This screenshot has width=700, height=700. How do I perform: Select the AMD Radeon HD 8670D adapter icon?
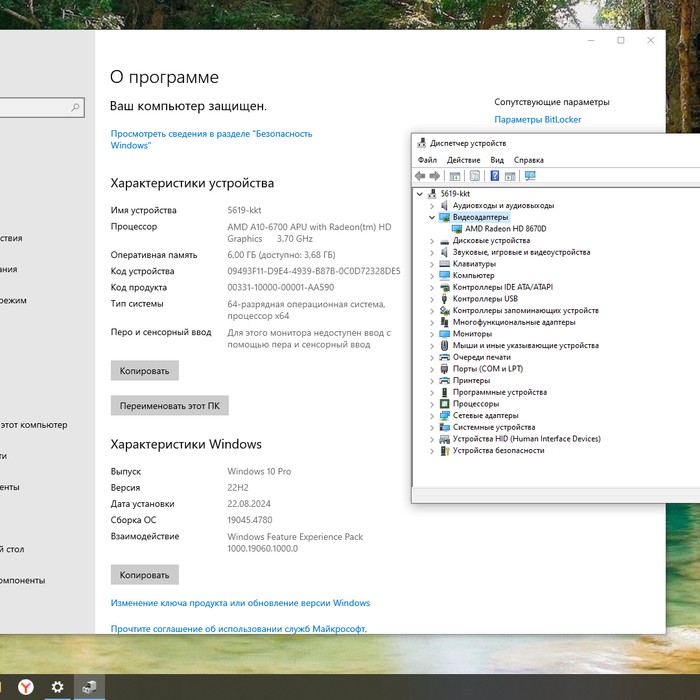[x=457, y=229]
